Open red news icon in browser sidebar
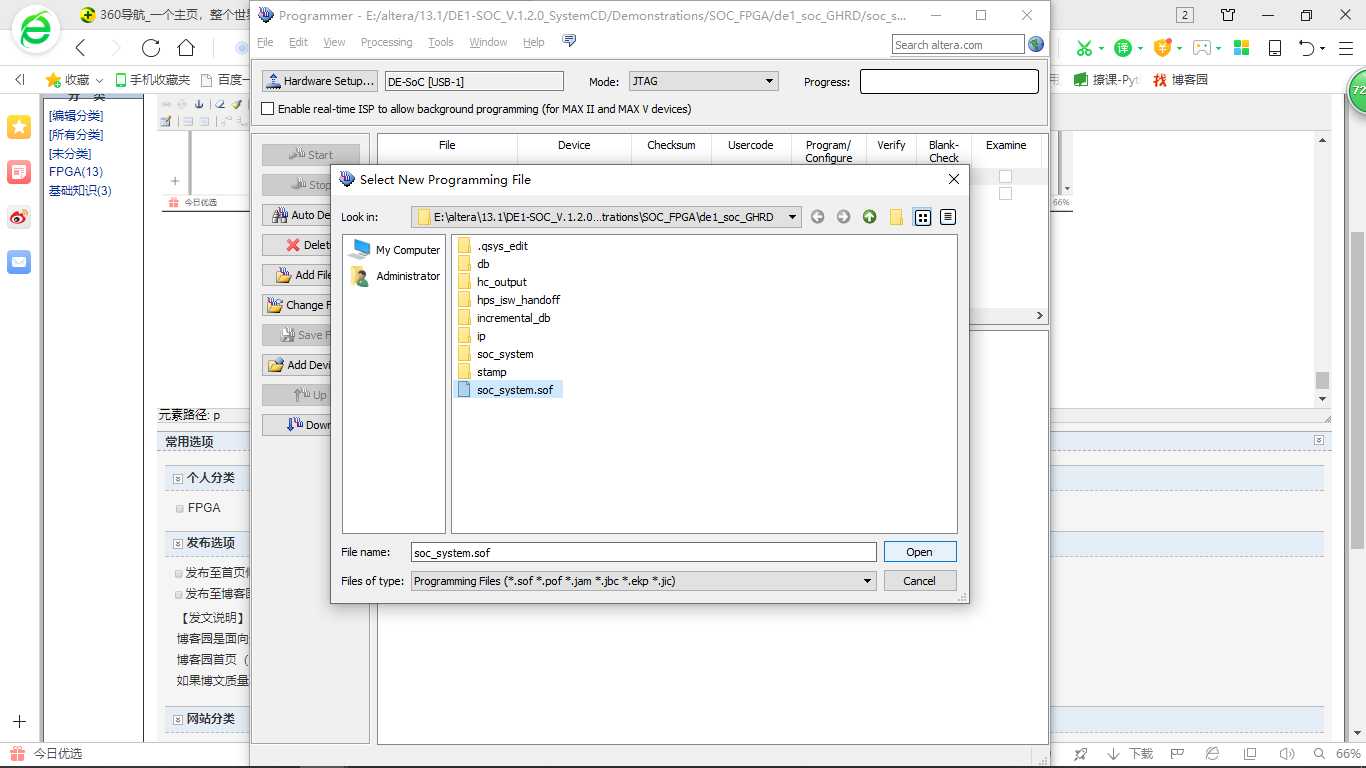 click(19, 172)
